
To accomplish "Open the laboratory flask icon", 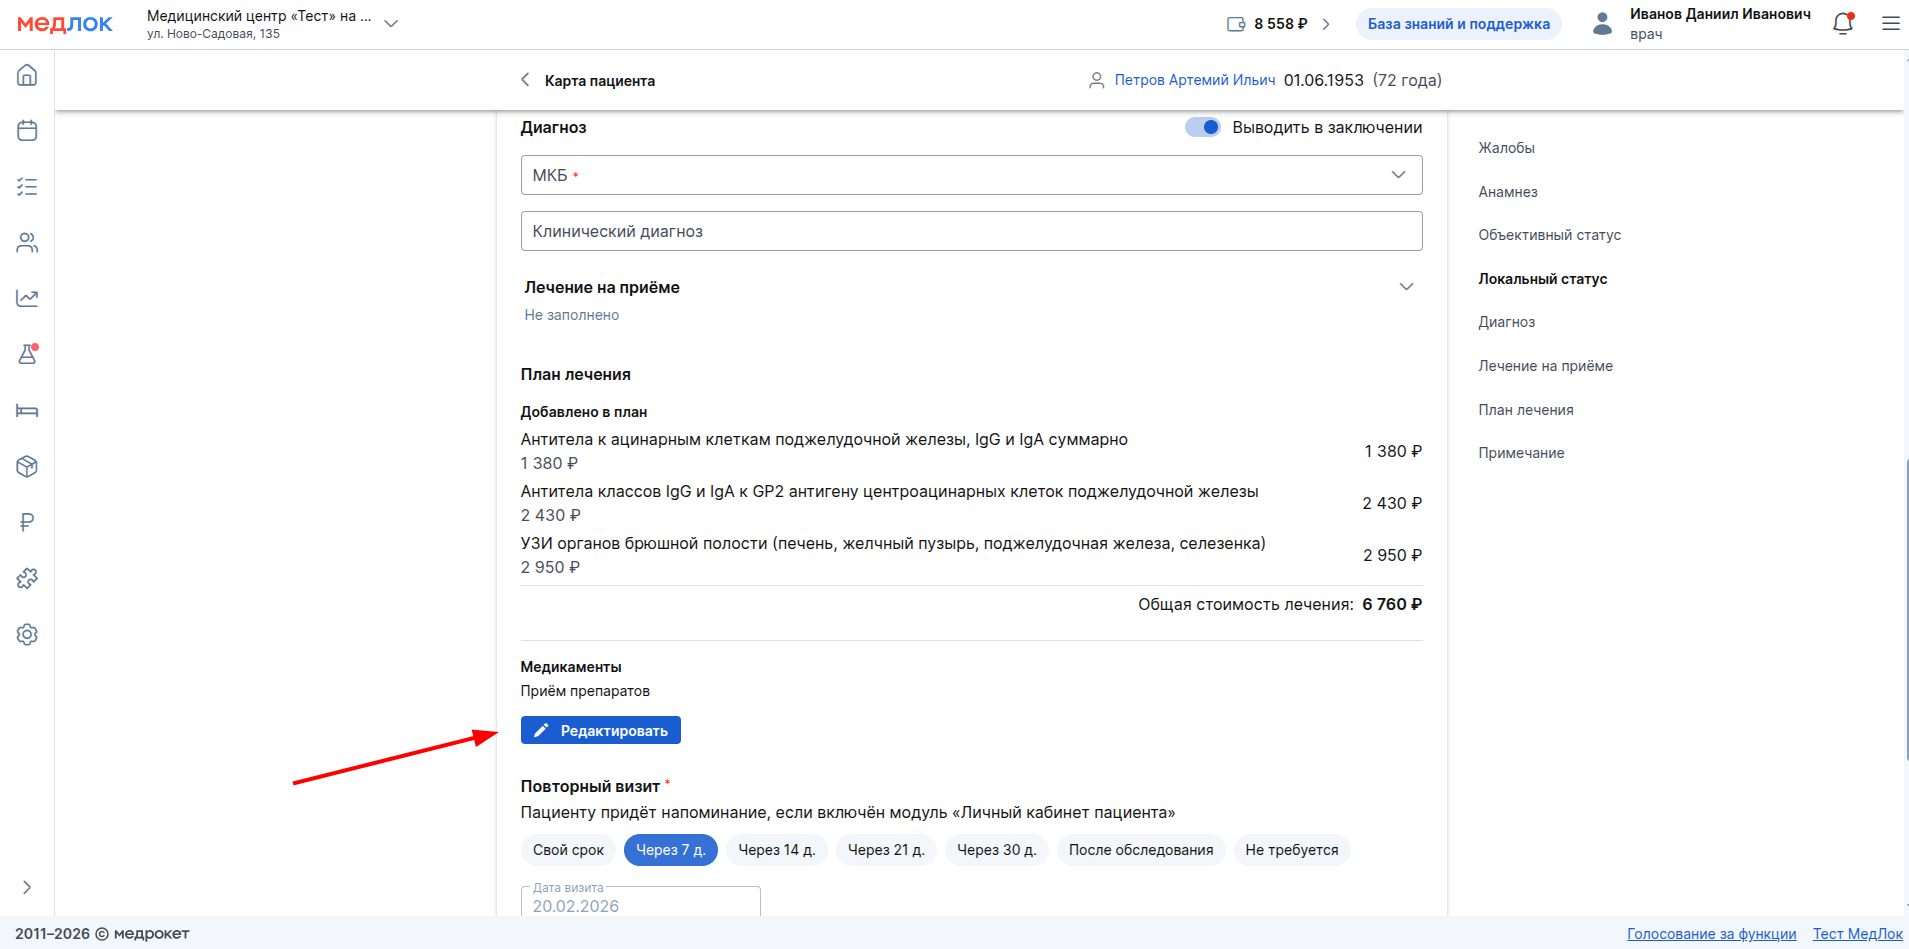I will (x=27, y=354).
